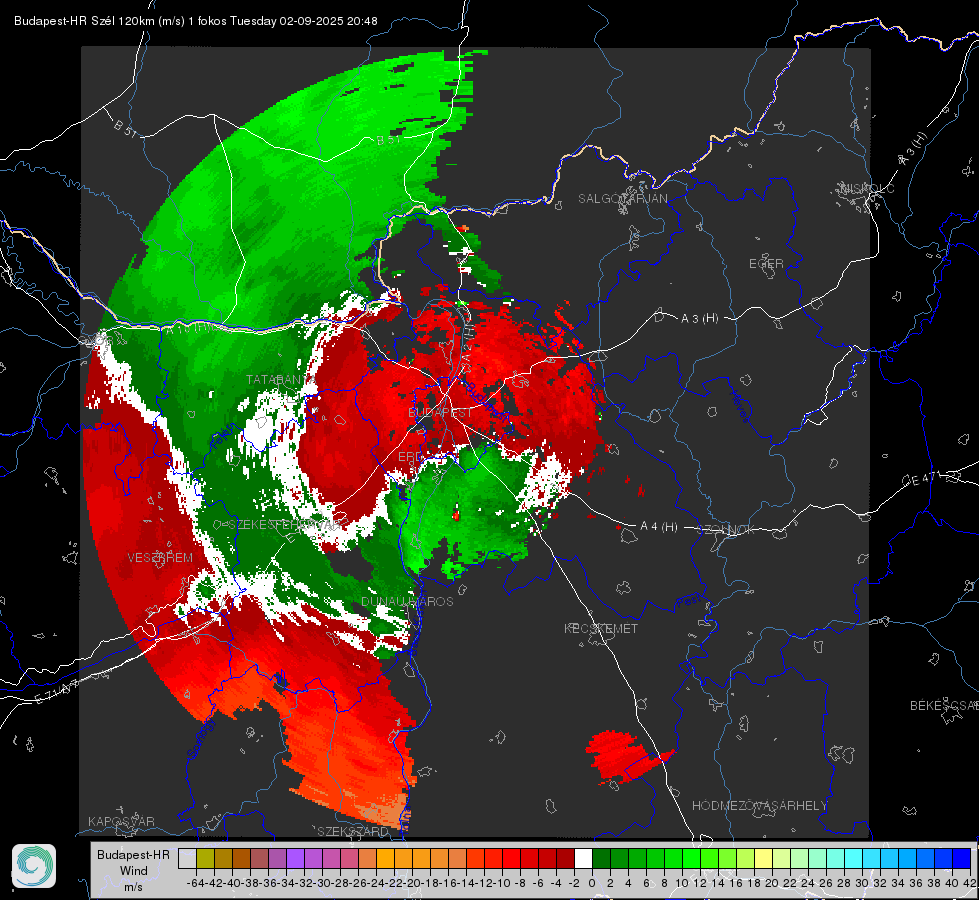Click the BEKESCSABA city label
The image size is (979, 900).
pyautogui.click(x=944, y=706)
